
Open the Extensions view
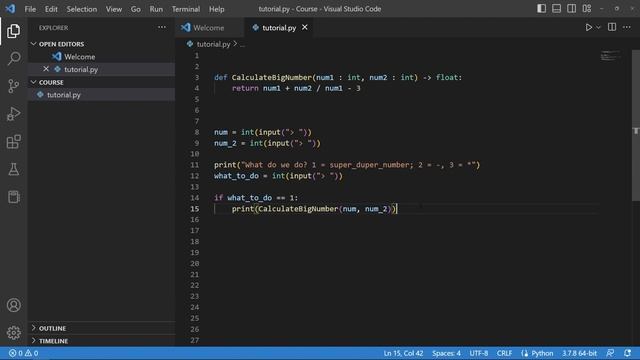[x=13, y=141]
